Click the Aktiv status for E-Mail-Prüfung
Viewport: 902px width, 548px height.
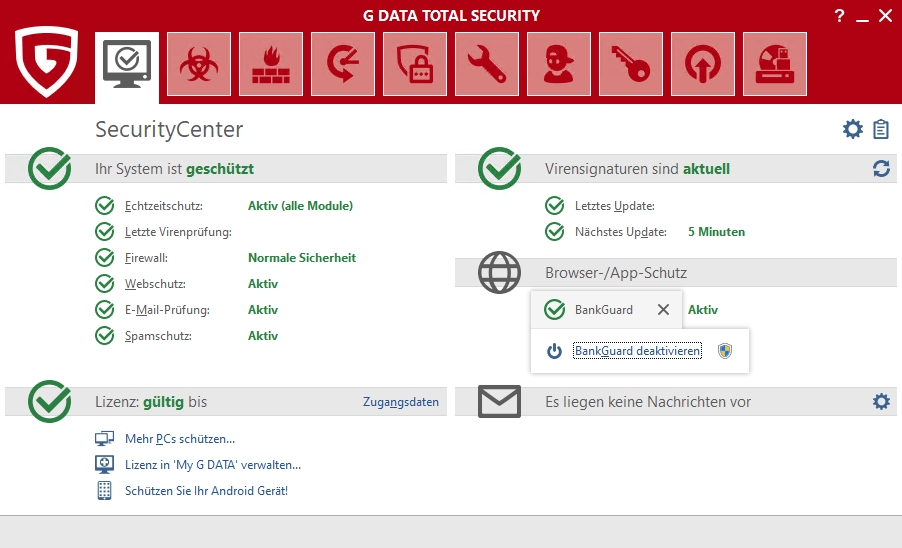263,309
